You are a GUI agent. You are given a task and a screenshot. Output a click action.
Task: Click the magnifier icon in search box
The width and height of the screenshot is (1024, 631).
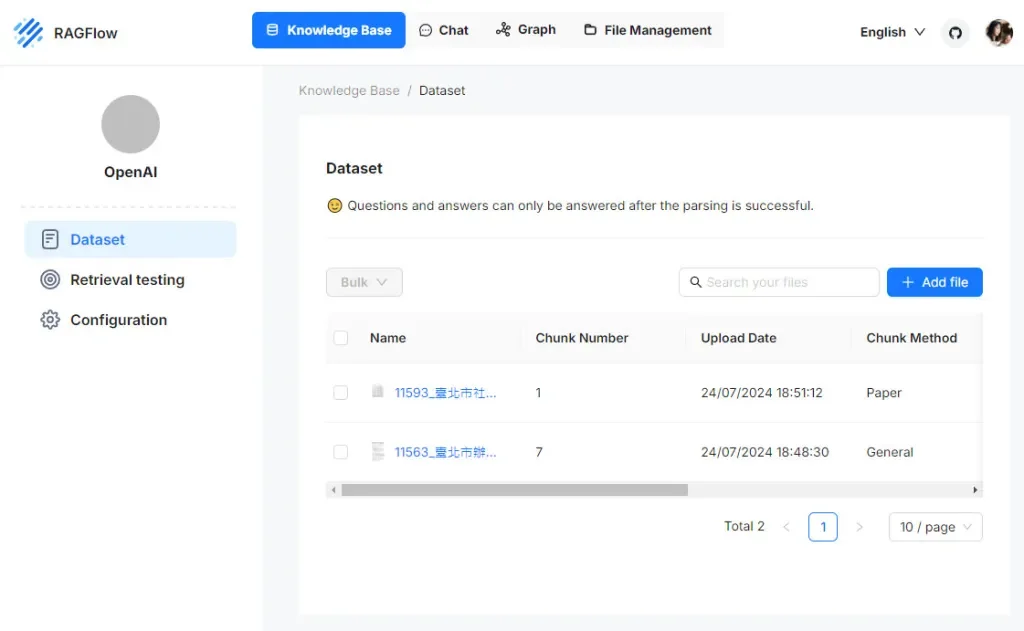pos(696,282)
